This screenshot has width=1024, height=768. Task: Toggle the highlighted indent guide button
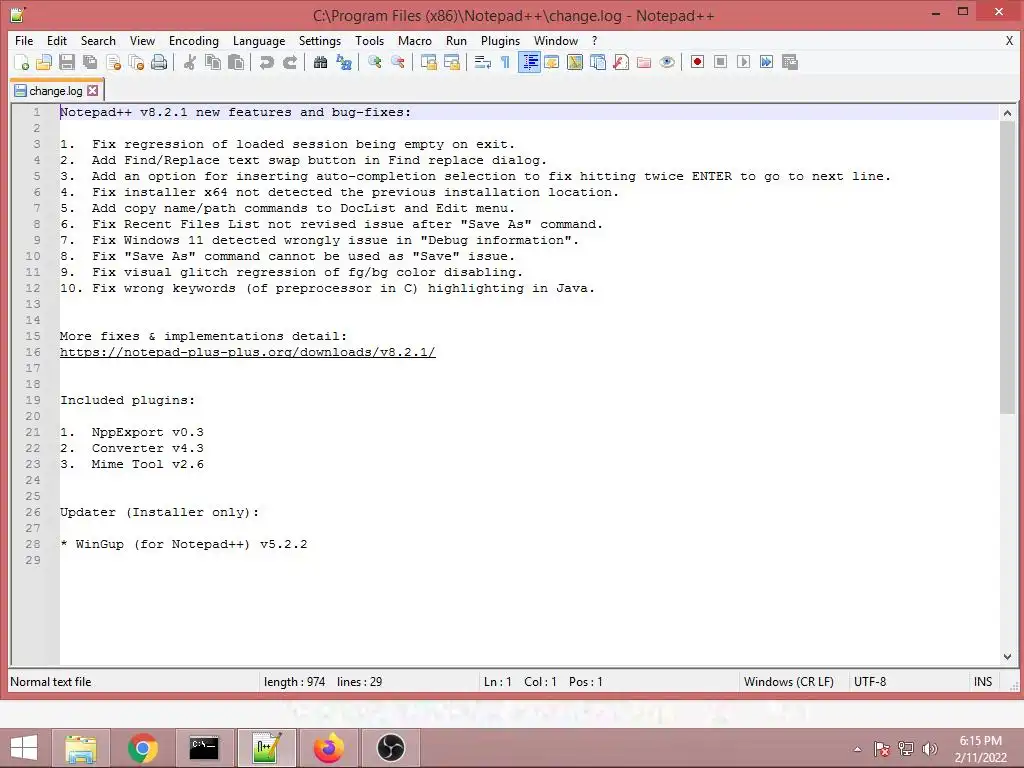click(x=529, y=63)
